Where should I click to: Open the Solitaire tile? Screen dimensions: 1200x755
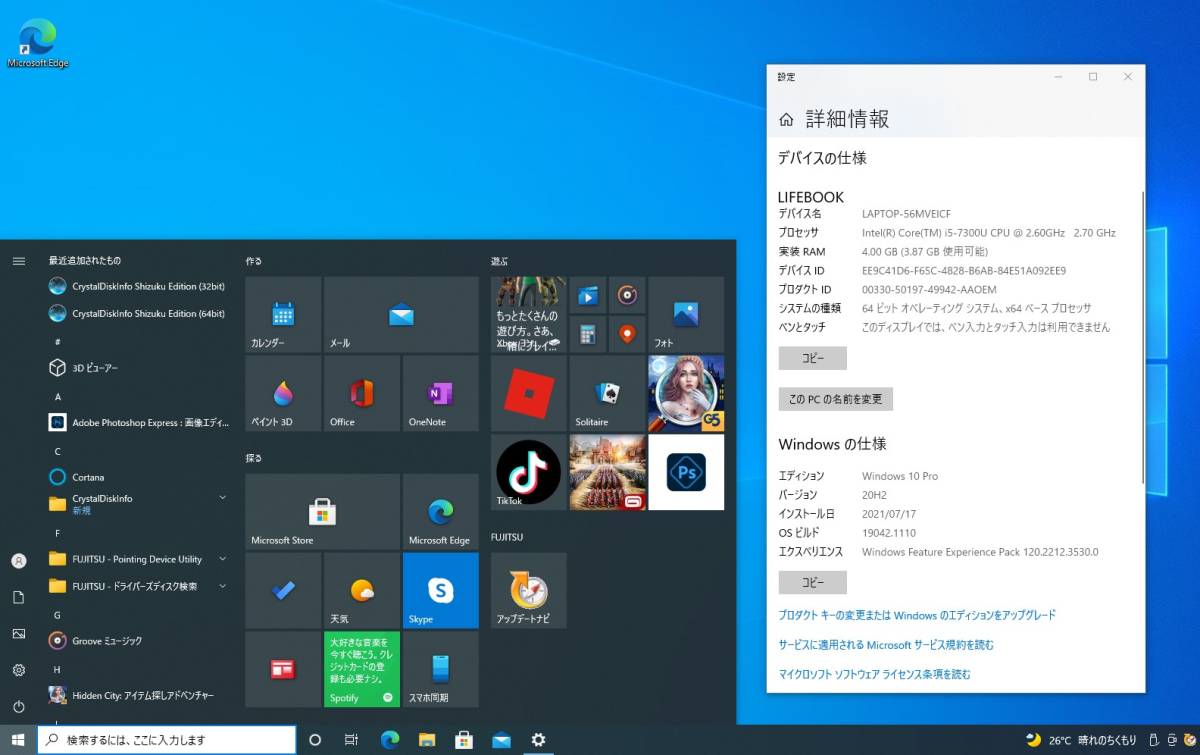[607, 393]
